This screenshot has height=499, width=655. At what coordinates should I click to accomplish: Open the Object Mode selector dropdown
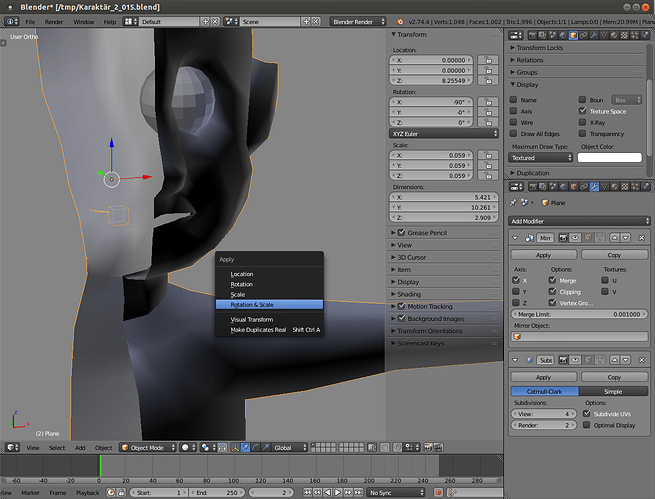[148, 447]
